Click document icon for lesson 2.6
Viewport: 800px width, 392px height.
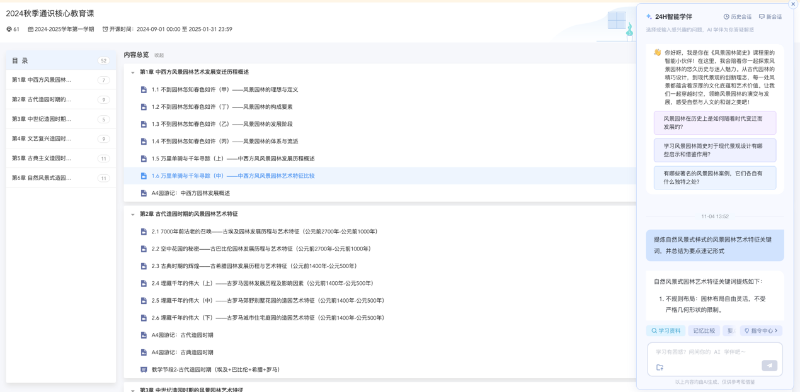[144, 317]
